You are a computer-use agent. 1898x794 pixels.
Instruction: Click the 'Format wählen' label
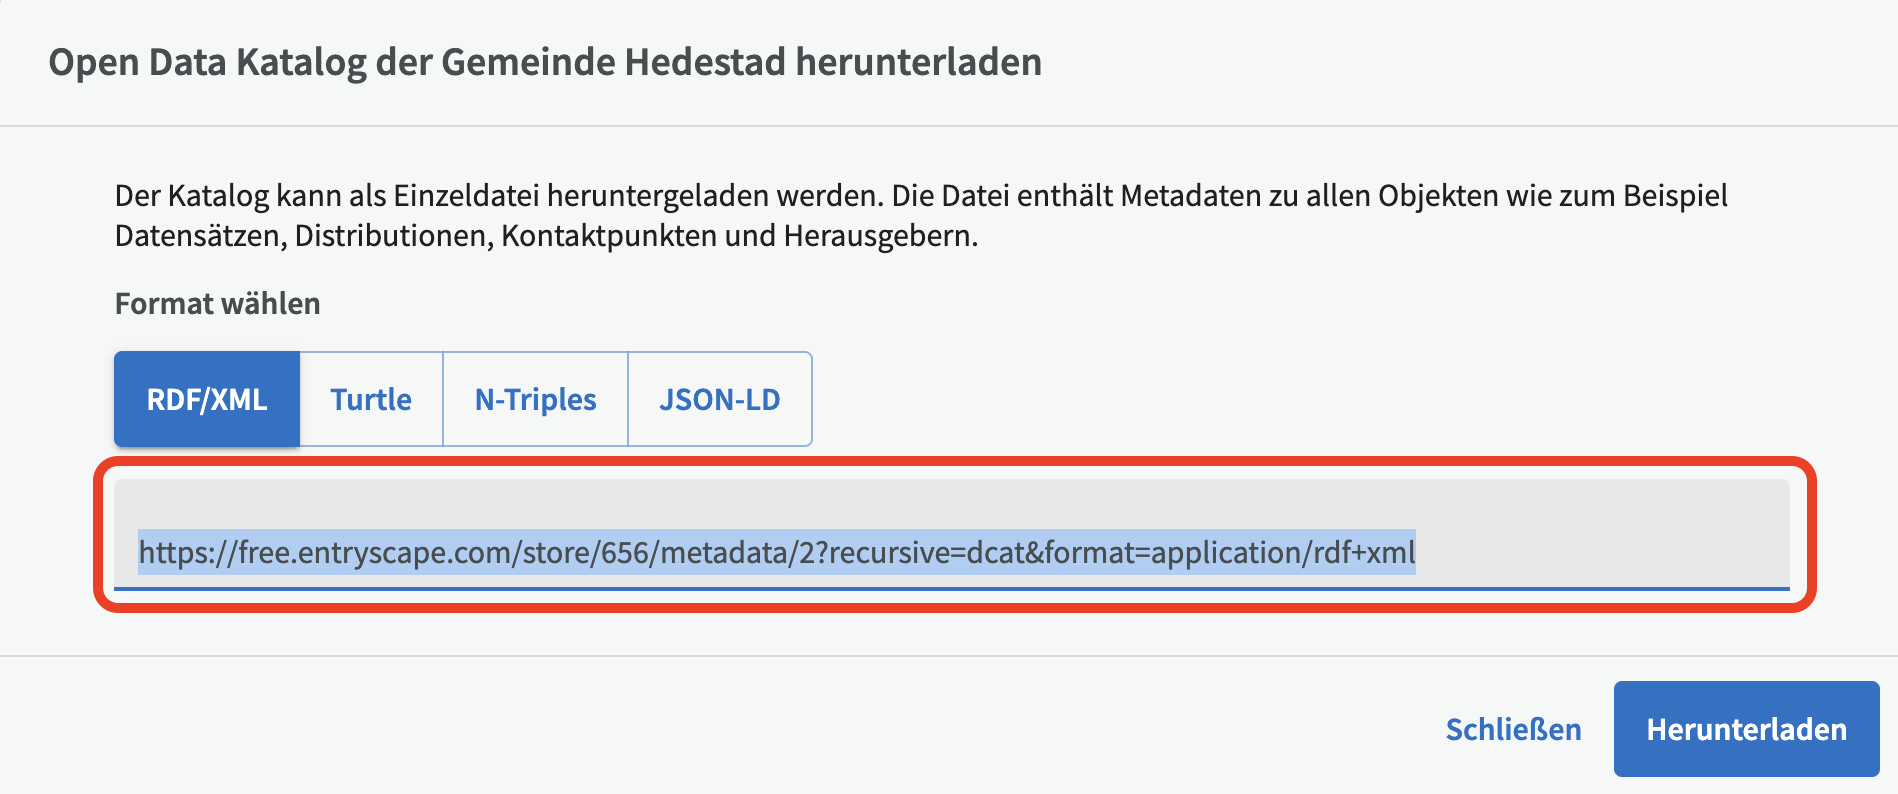(218, 303)
